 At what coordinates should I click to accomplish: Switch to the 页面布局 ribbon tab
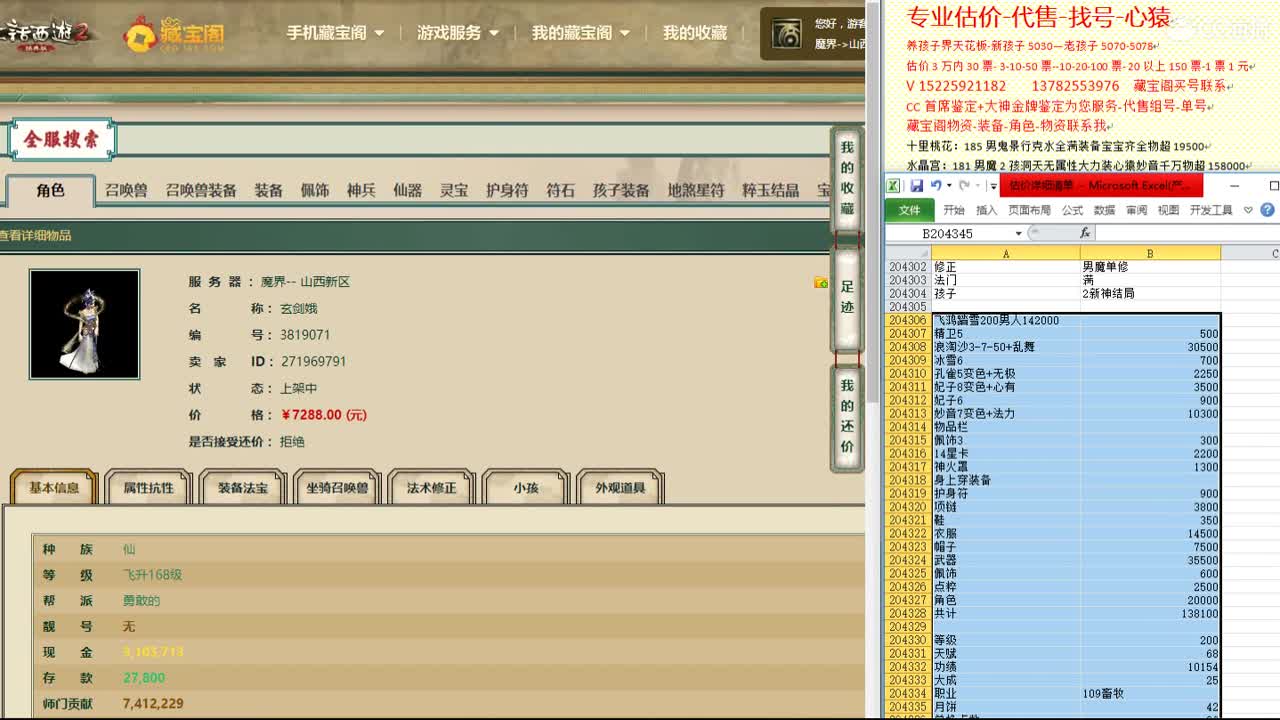pyautogui.click(x=1030, y=210)
